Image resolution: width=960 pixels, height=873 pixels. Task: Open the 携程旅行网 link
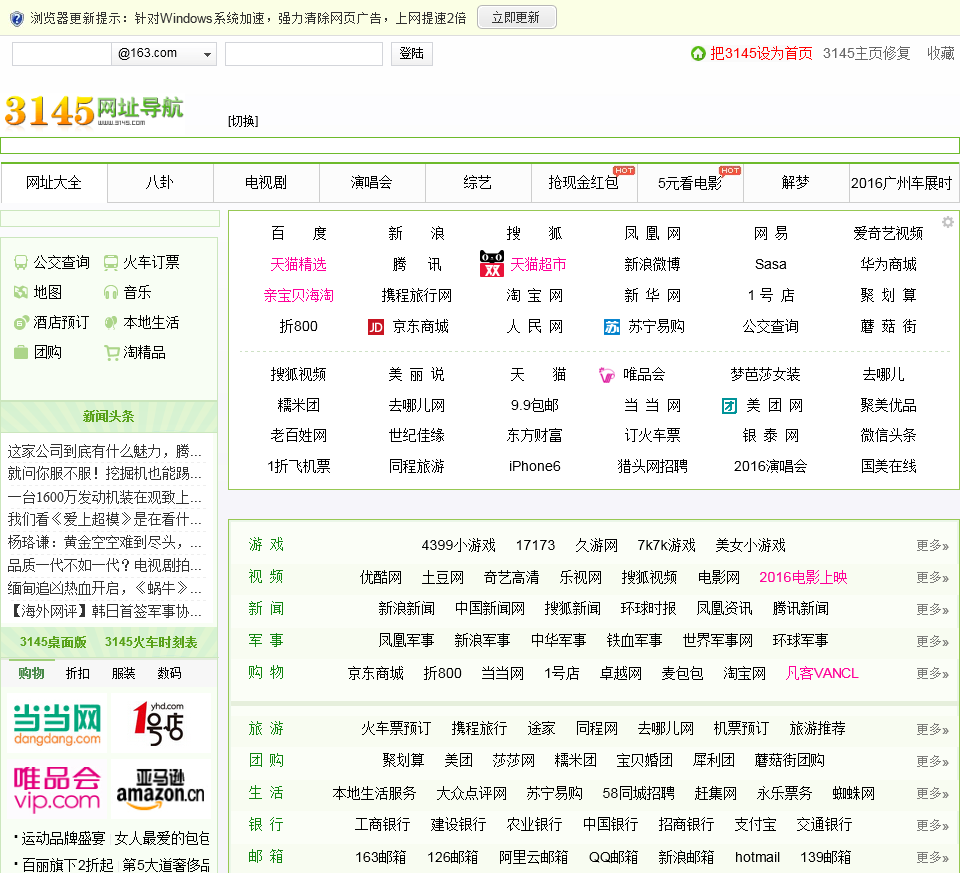[x=417, y=296]
